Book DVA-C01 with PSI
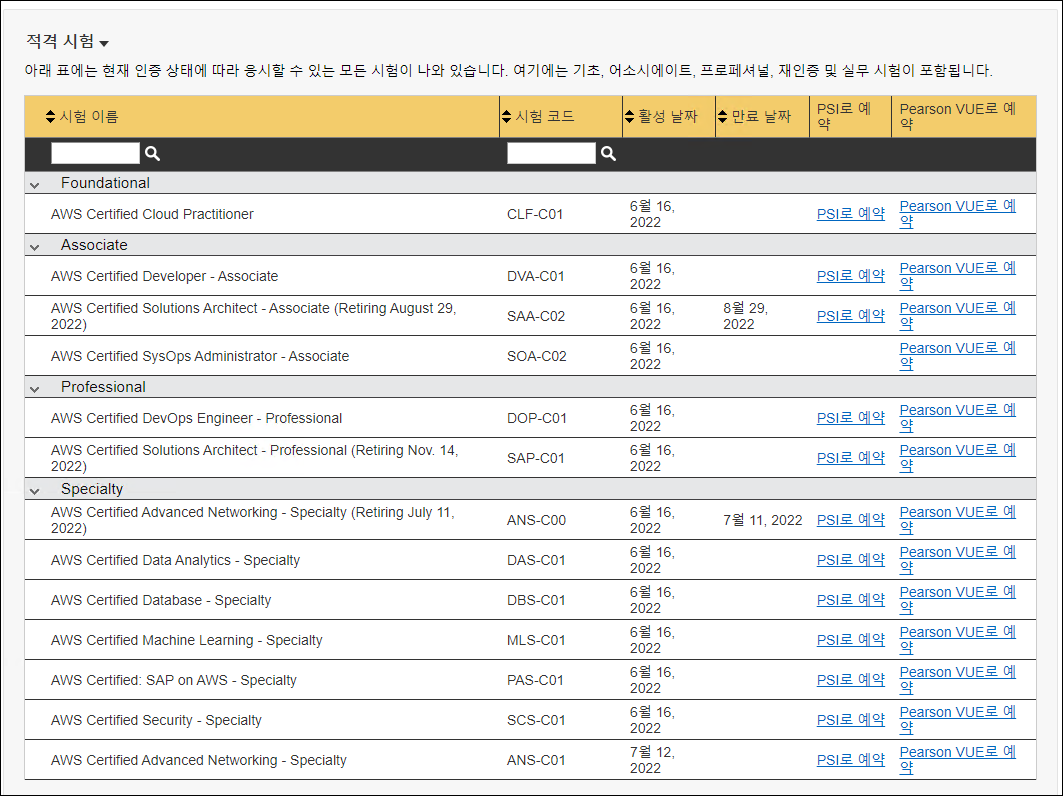Image resolution: width=1063 pixels, height=796 pixels. tap(851, 276)
